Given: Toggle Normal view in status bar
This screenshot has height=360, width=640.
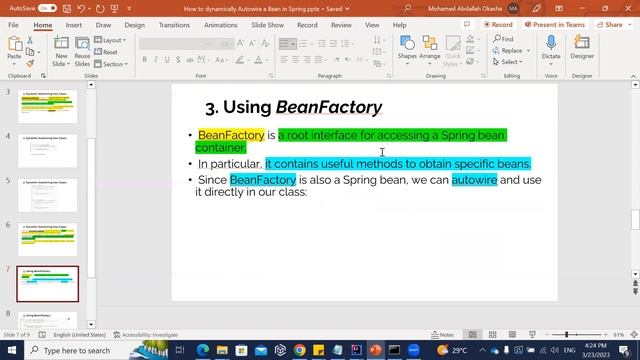Looking at the screenshot, I should click(x=473, y=335).
